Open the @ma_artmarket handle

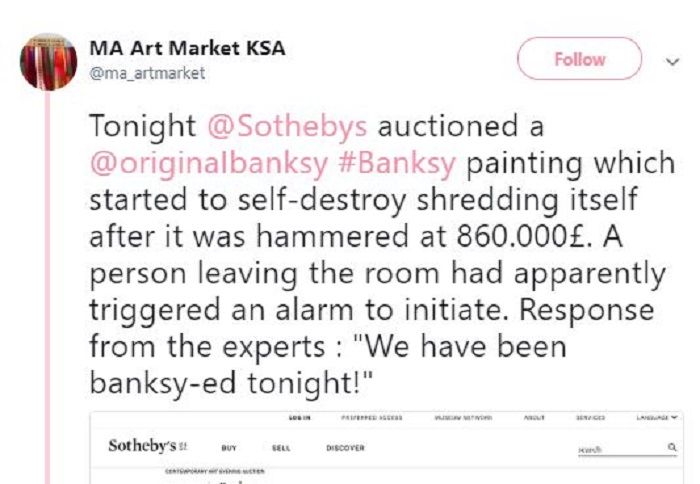click(147, 73)
